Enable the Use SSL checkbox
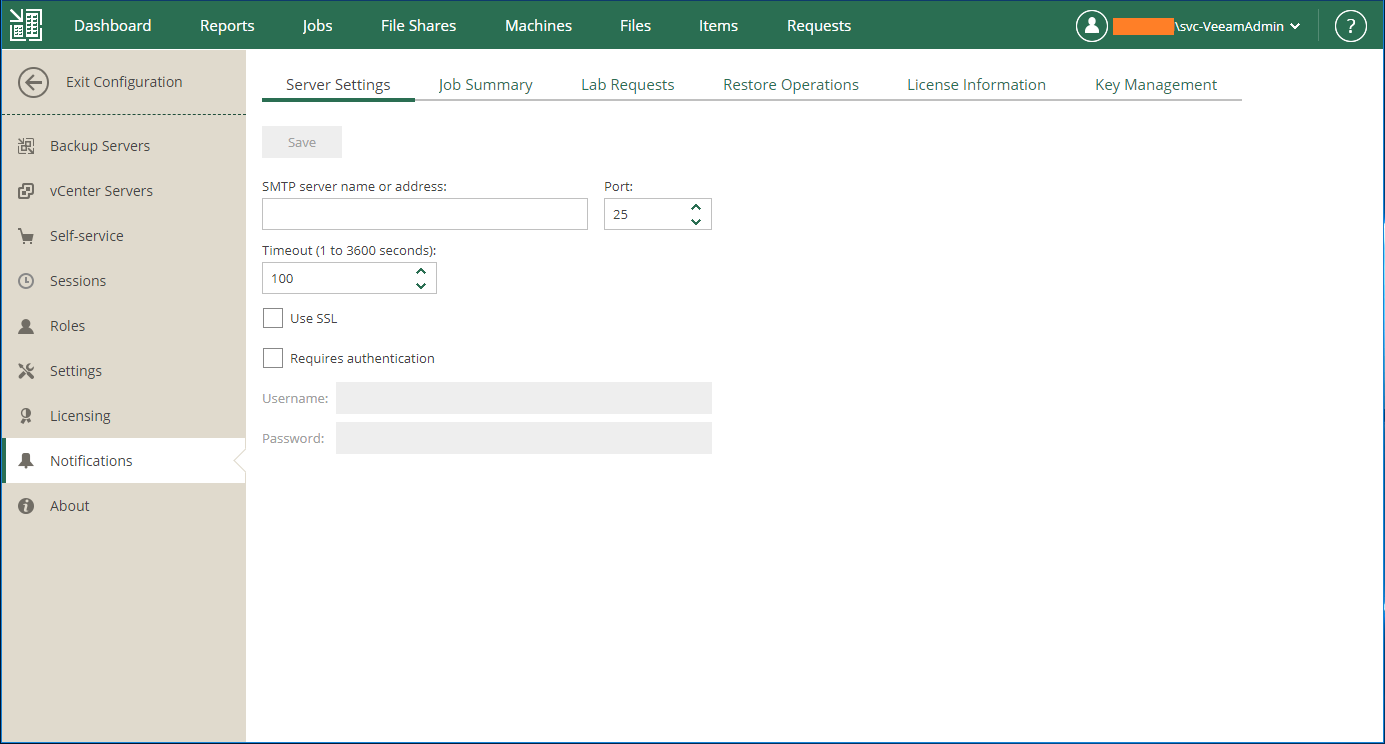Image resolution: width=1385 pixels, height=744 pixels. click(x=273, y=318)
